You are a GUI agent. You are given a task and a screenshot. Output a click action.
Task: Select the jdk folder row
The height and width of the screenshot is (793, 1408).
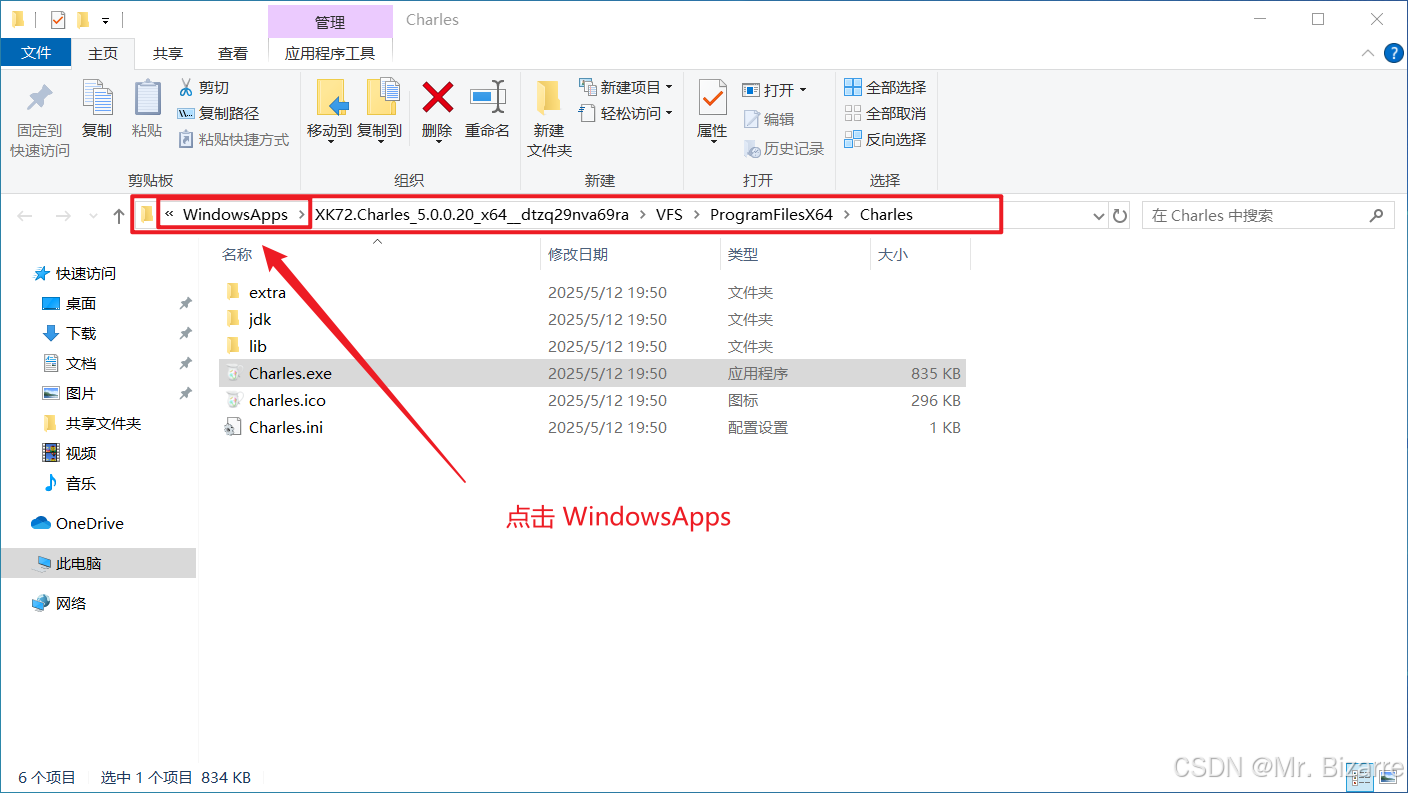592,319
